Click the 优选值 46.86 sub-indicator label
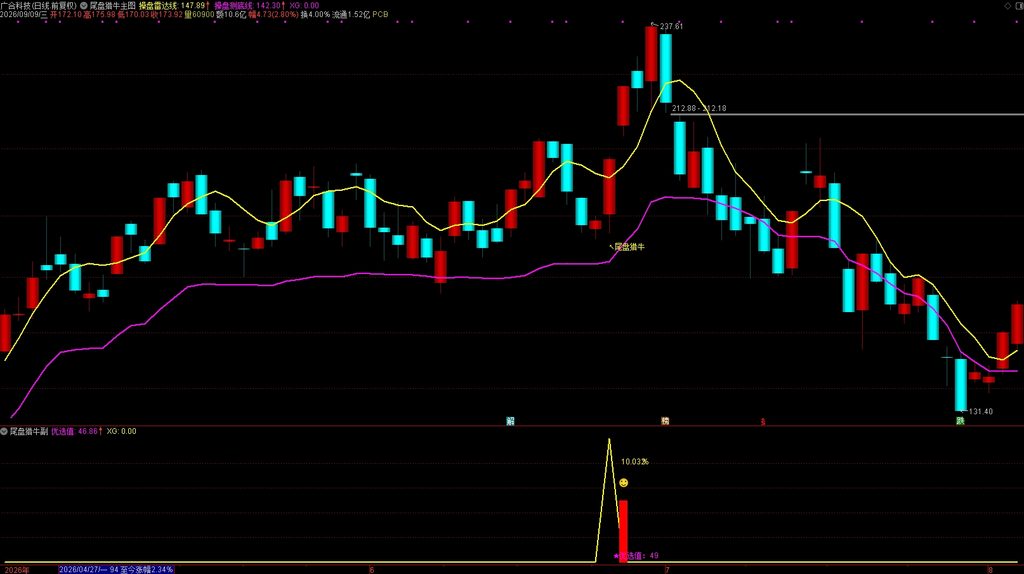This screenshot has height=574, width=1024. point(76,432)
